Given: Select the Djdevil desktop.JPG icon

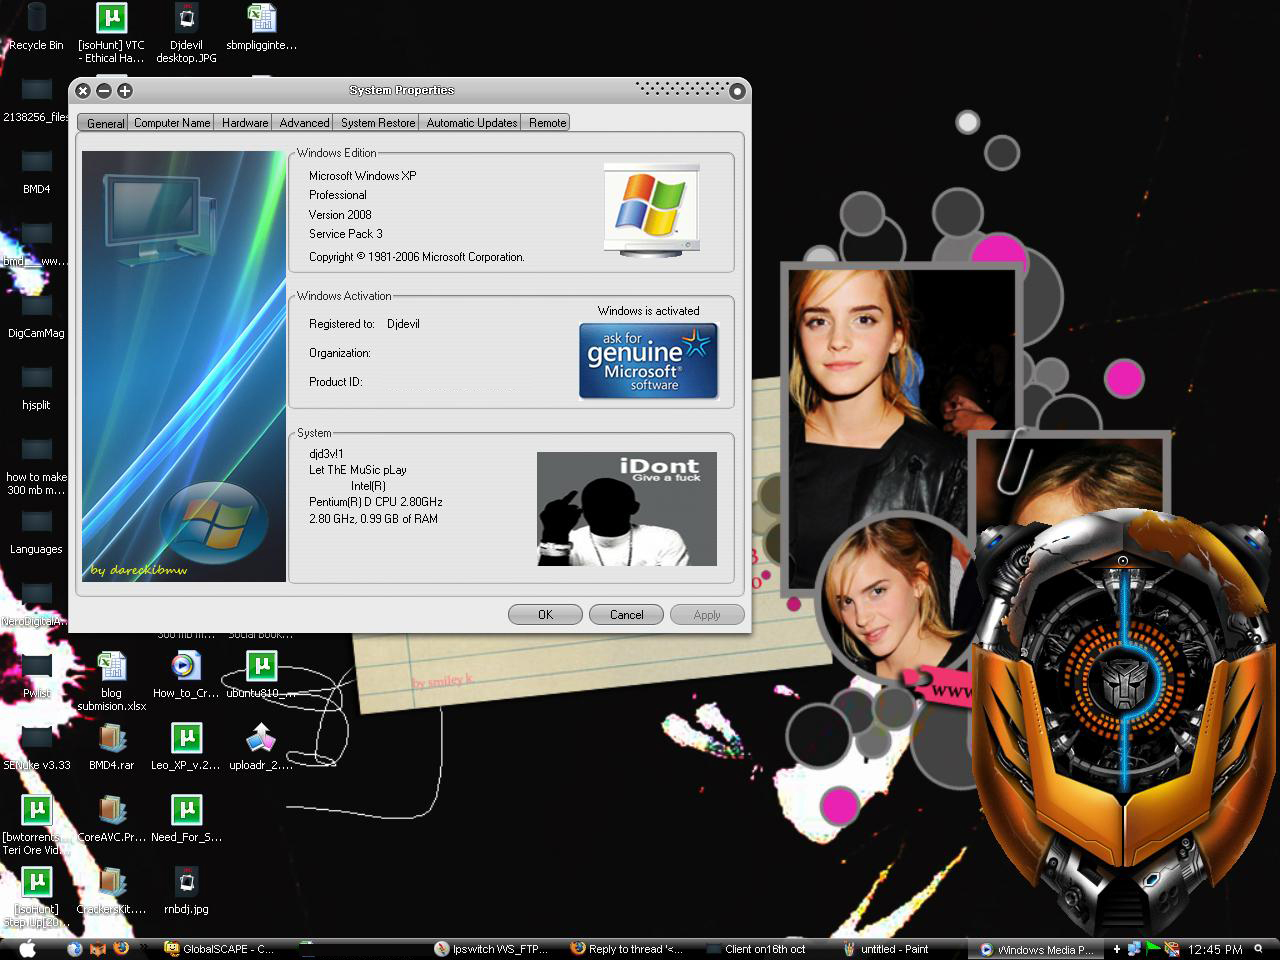Looking at the screenshot, I should pyautogui.click(x=186, y=20).
